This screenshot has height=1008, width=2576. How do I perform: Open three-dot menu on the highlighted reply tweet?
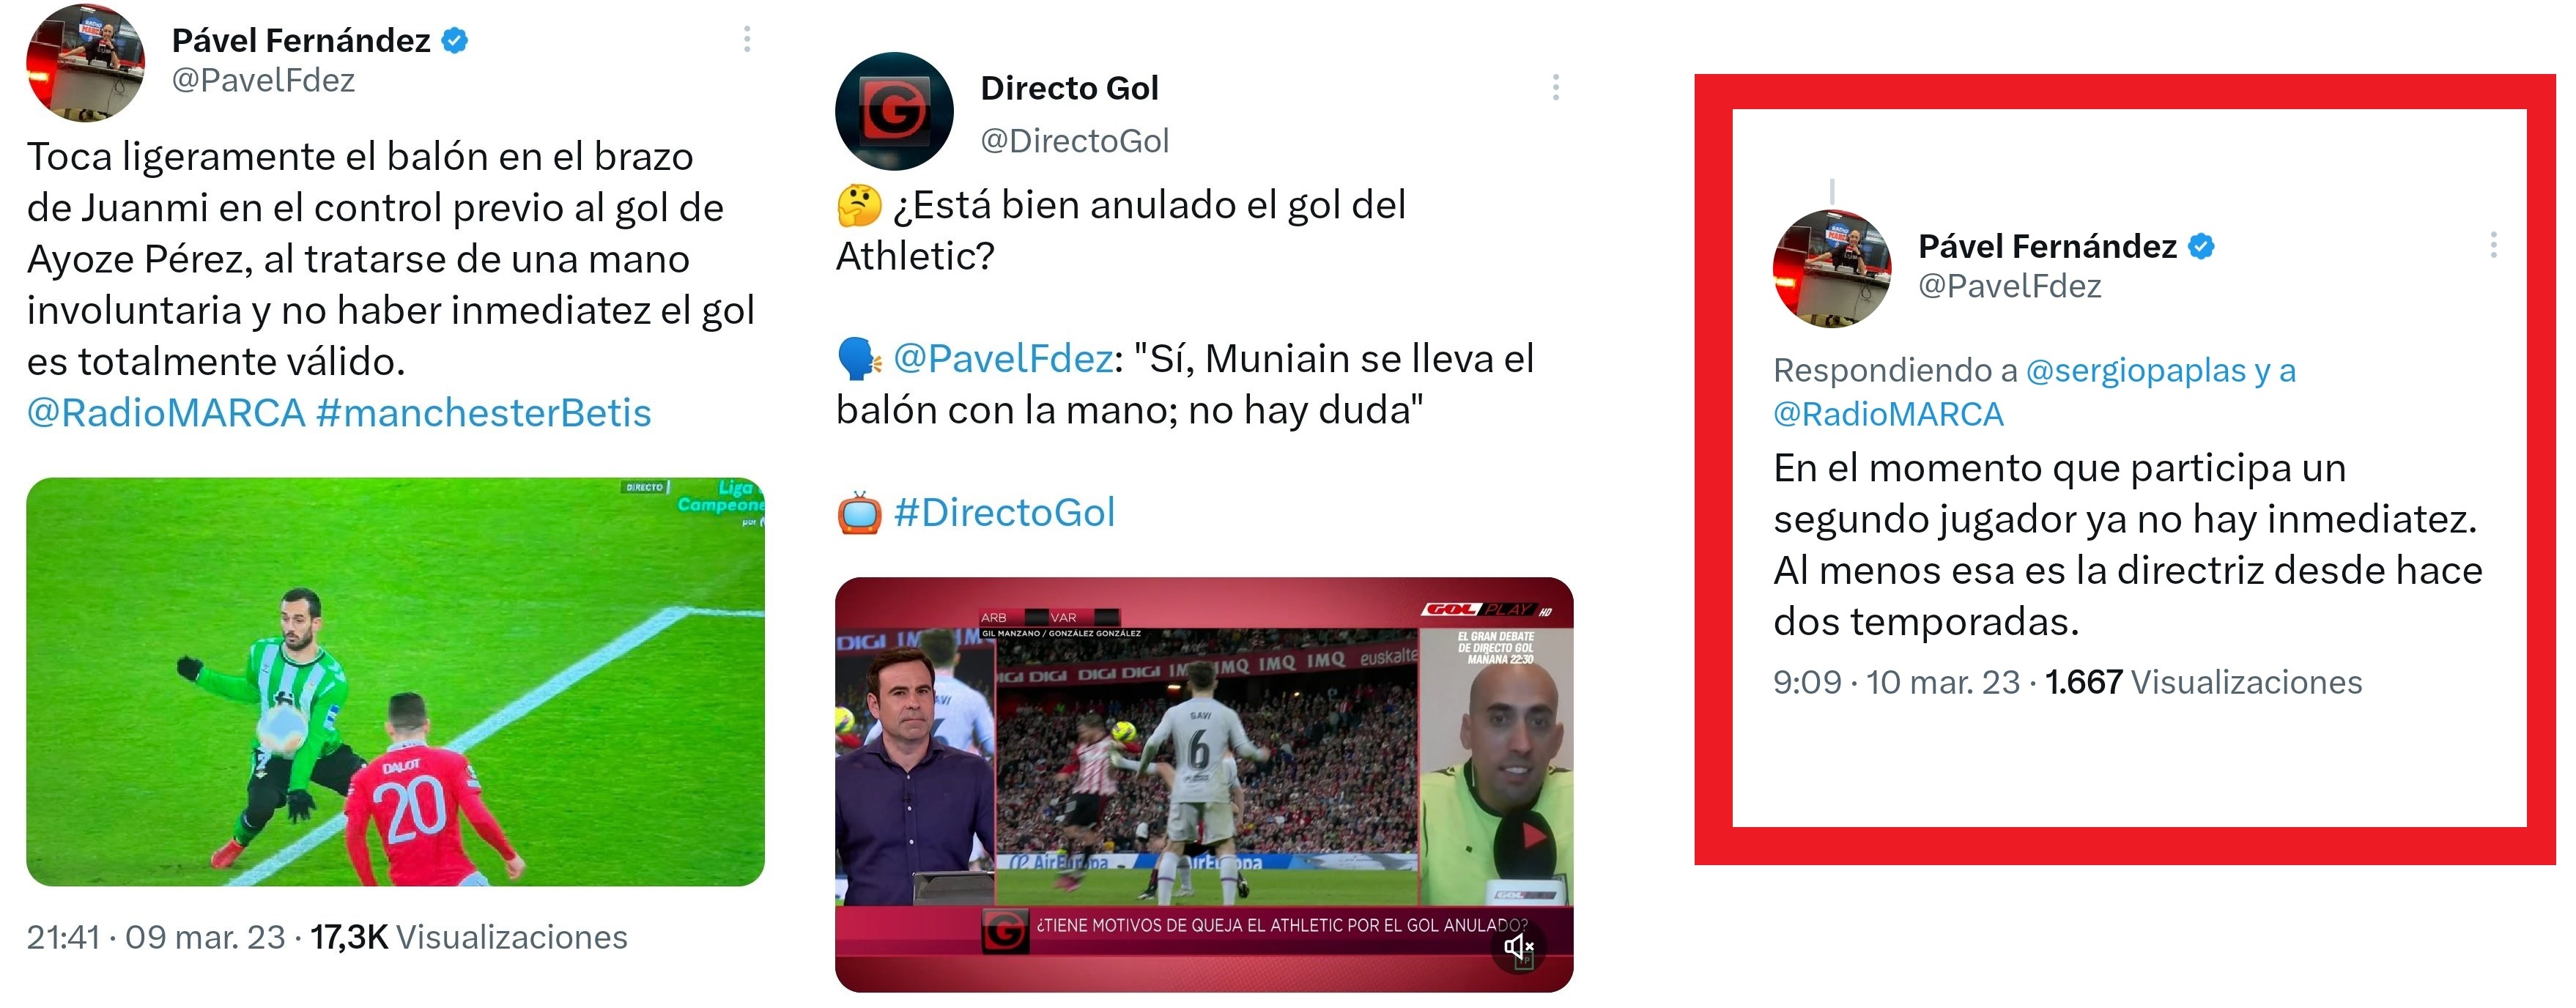(2493, 244)
